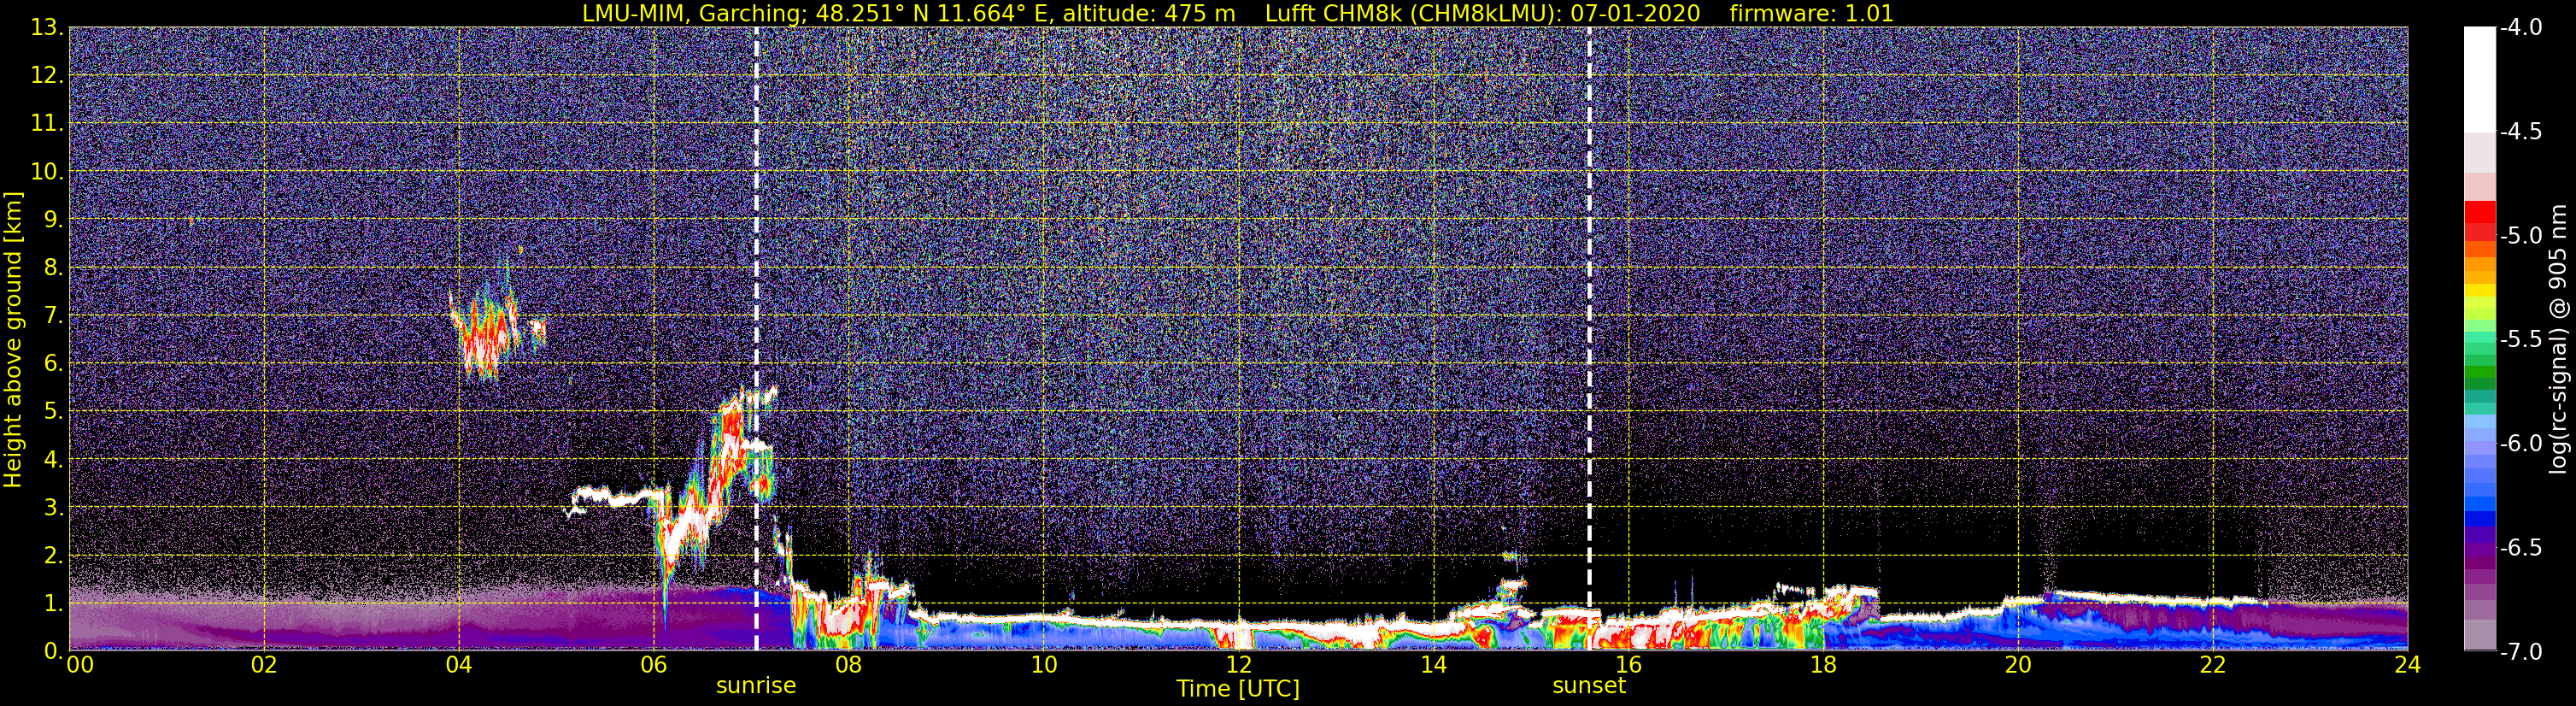Viewport: 2576px width, 706px height.
Task: Click the dashed sunset marker line
Action: click(x=1589, y=338)
